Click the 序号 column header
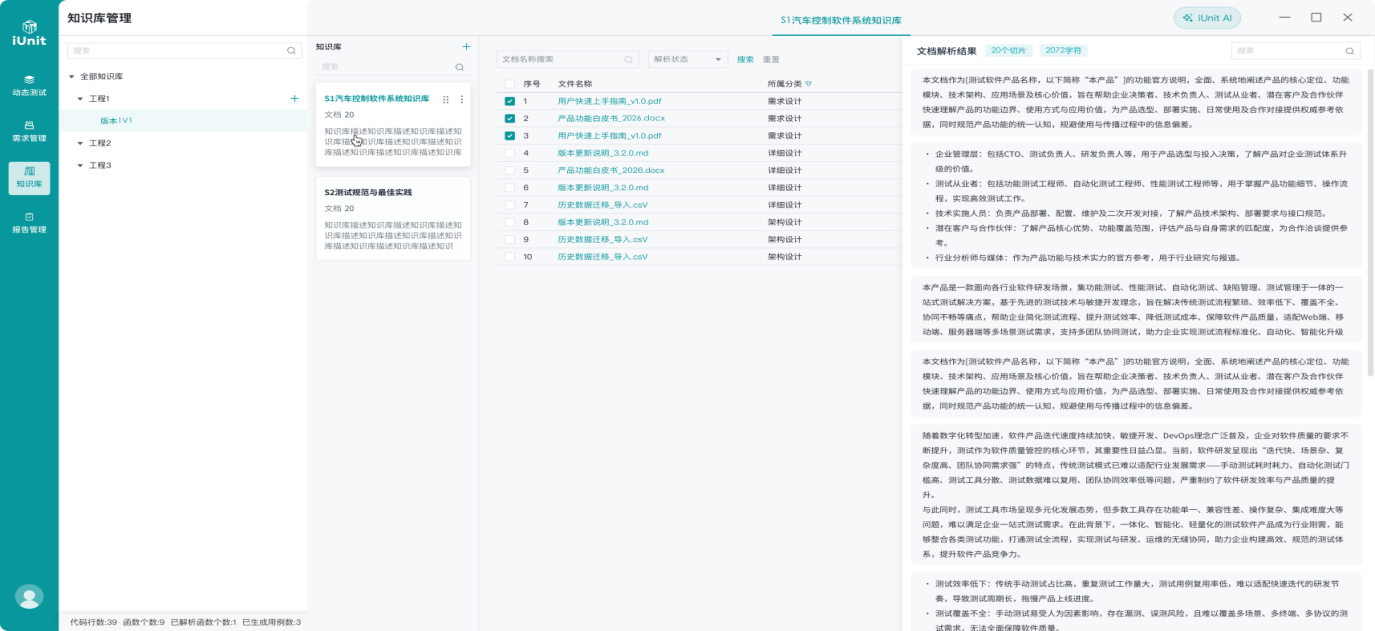This screenshot has height=631, width=1375. [532, 84]
